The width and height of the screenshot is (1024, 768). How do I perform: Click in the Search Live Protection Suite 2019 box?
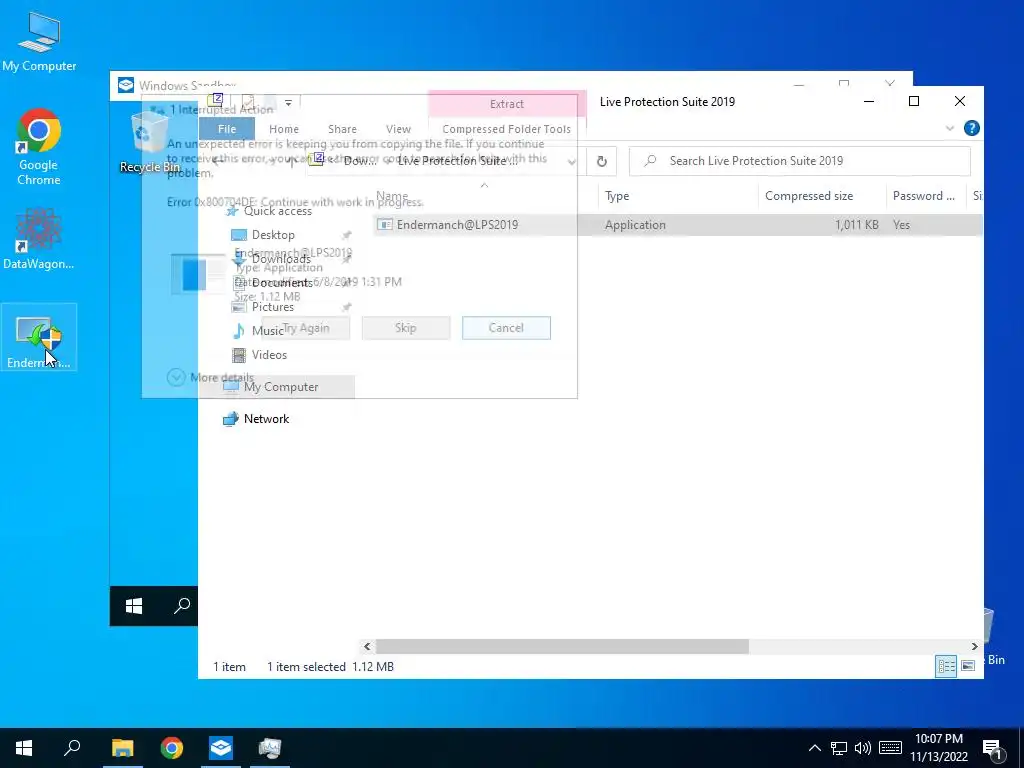click(800, 161)
